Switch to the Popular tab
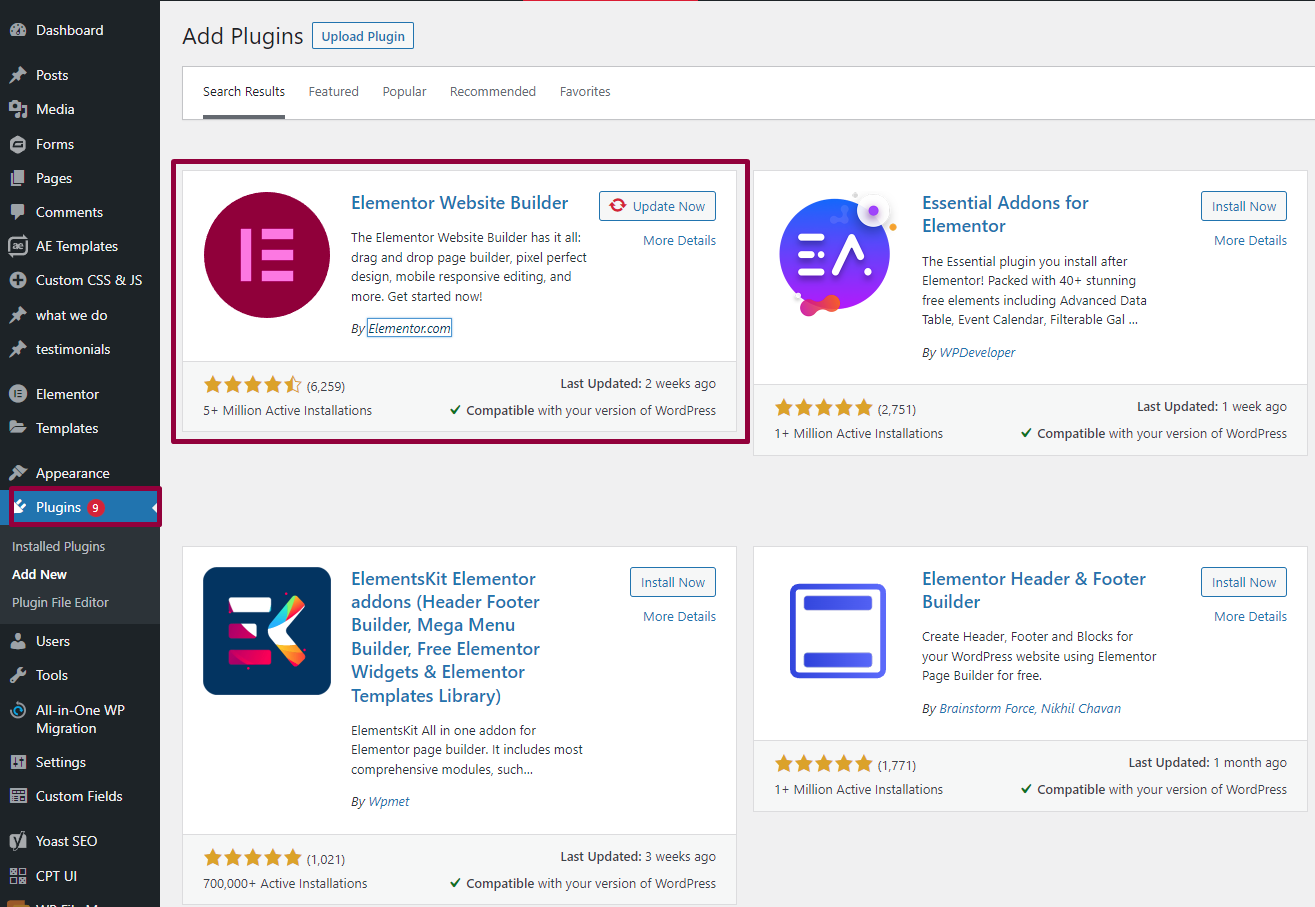 point(404,92)
